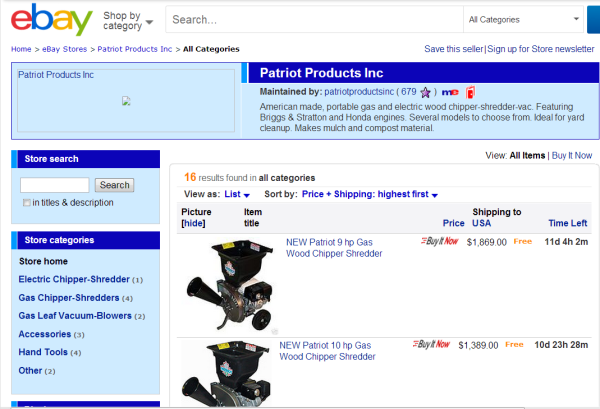The width and height of the screenshot is (600, 409).
Task: Open NEW Patriot 10 hp Gas Chipper listing
Action: pos(327,351)
